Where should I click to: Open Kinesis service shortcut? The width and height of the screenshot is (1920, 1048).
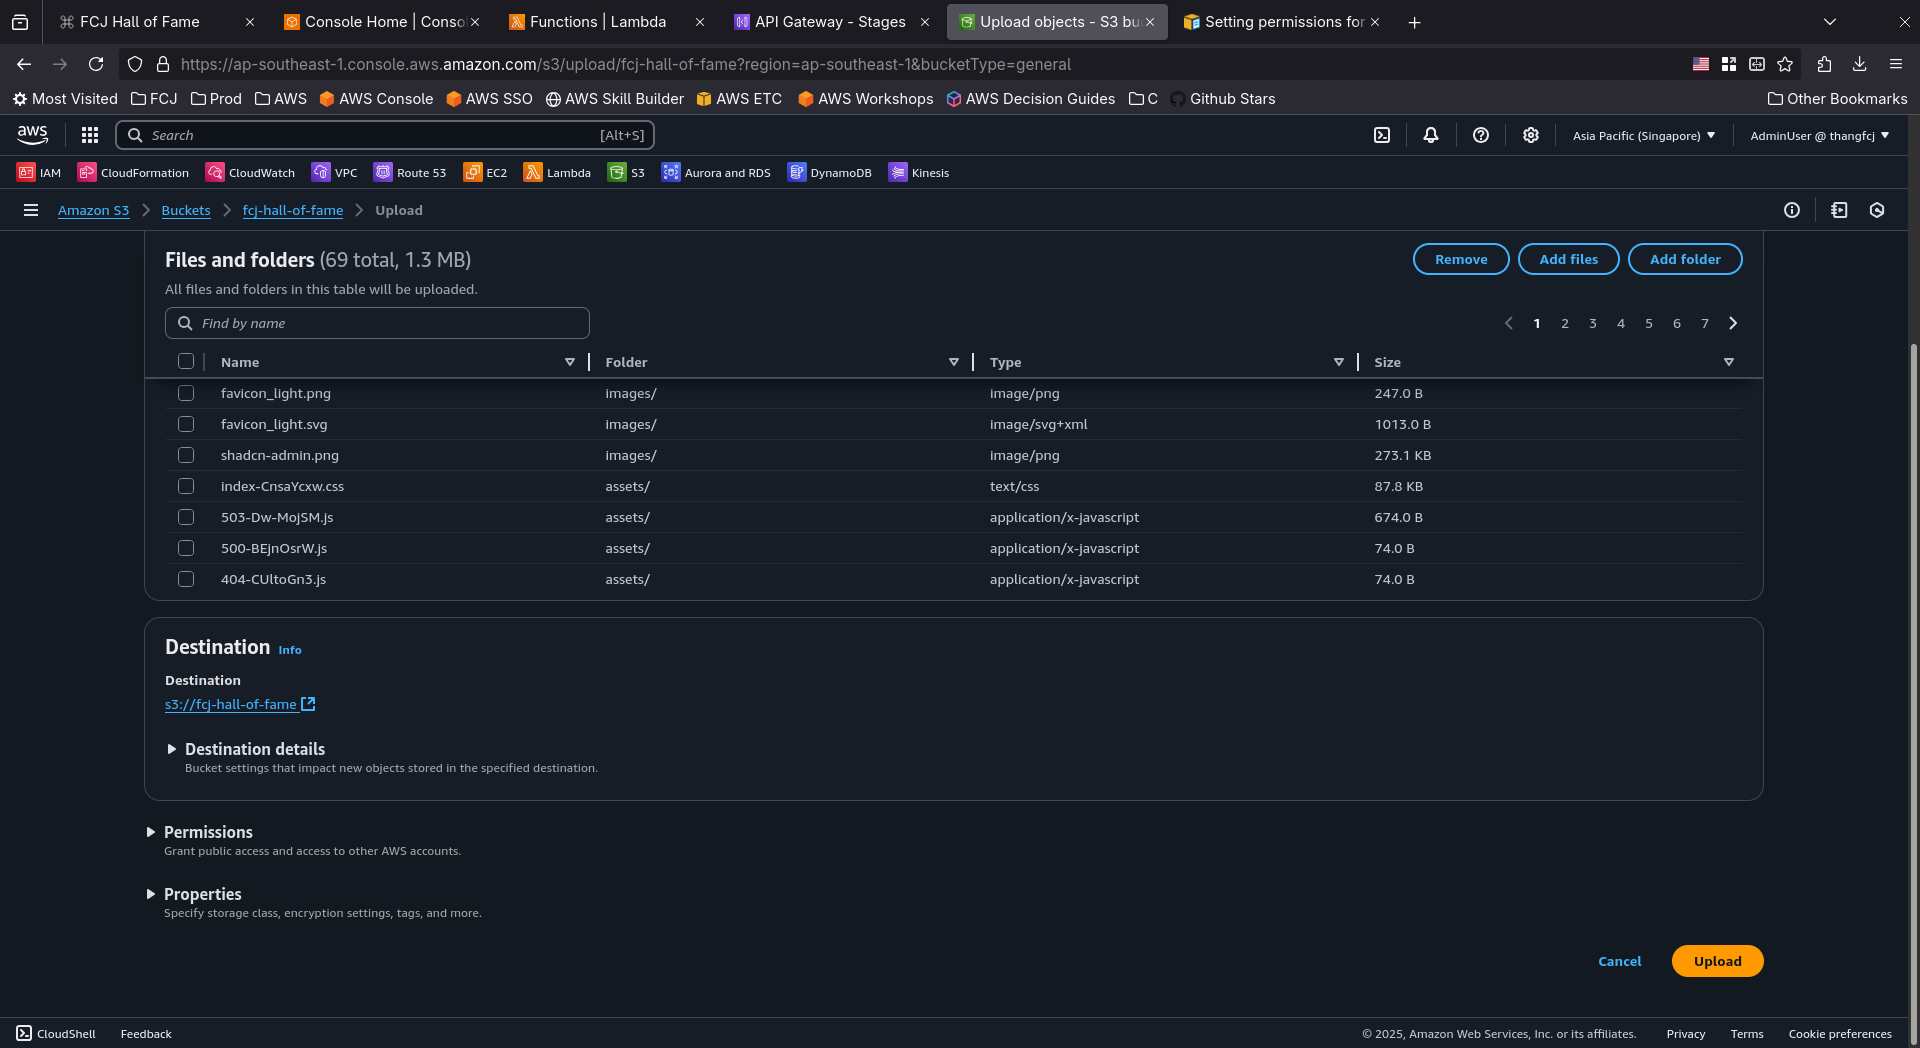point(919,172)
